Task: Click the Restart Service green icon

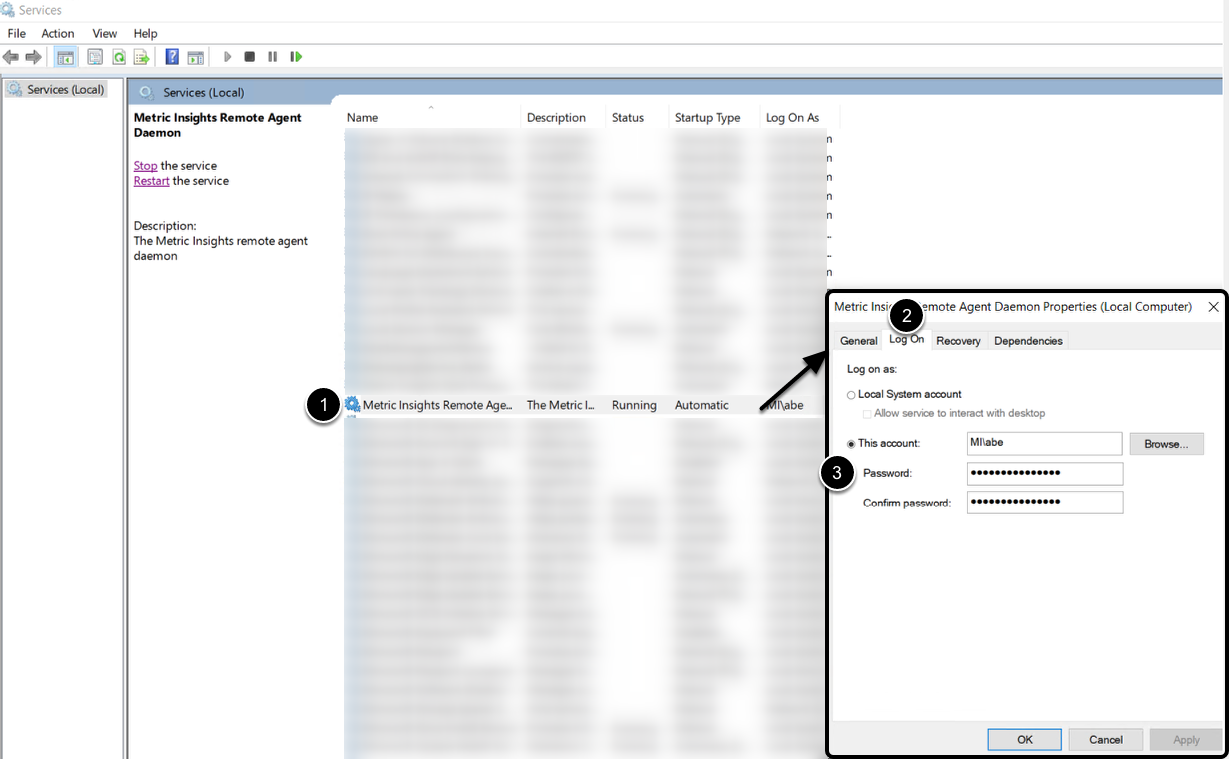Action: click(x=296, y=57)
